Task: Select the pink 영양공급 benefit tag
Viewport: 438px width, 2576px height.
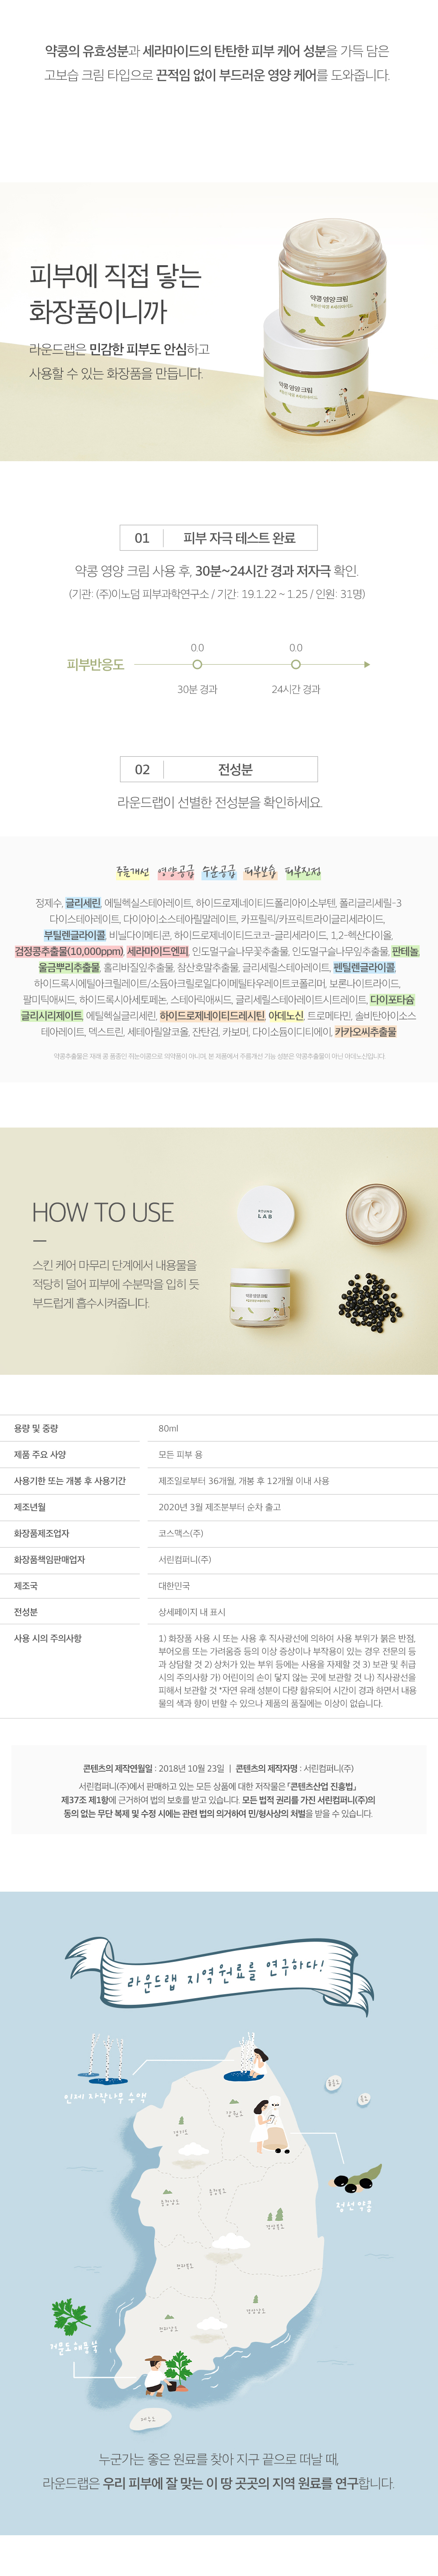Action: (176, 872)
